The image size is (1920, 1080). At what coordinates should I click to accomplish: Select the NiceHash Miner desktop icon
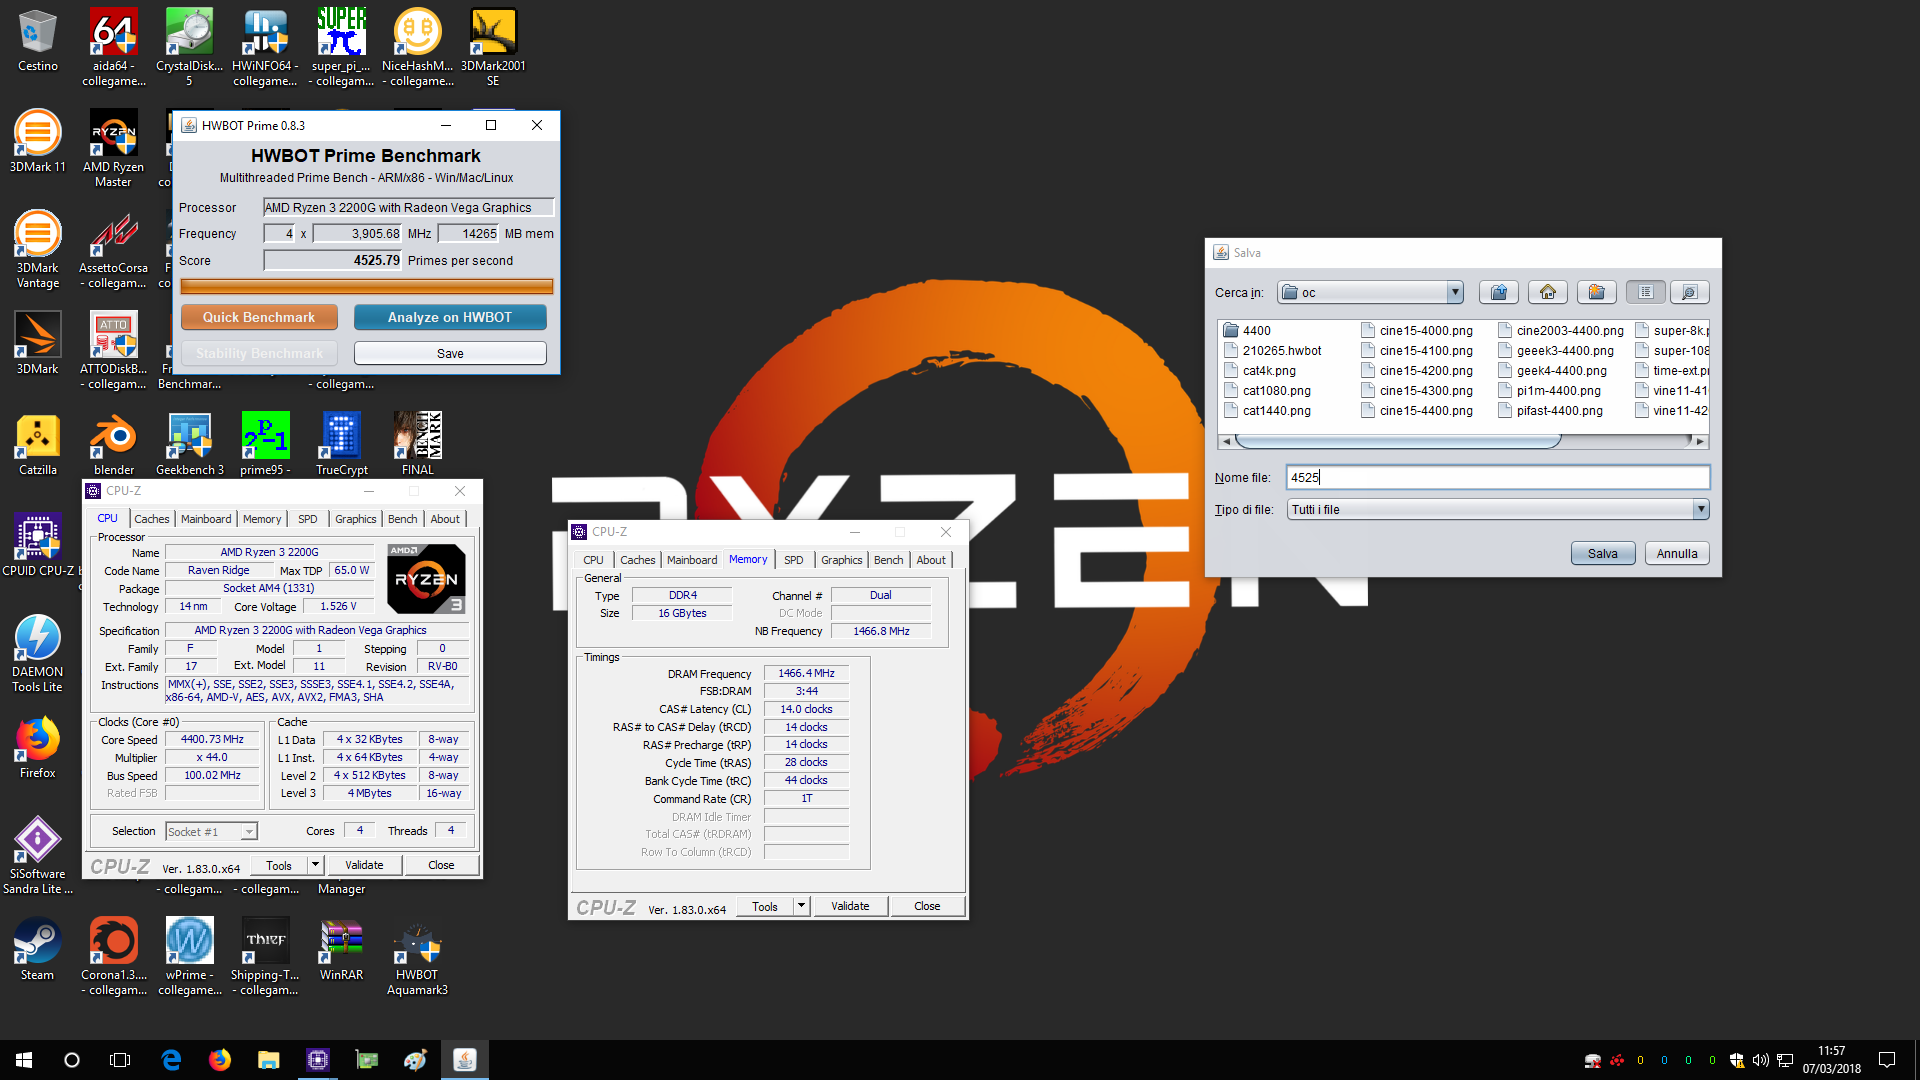coord(417,47)
